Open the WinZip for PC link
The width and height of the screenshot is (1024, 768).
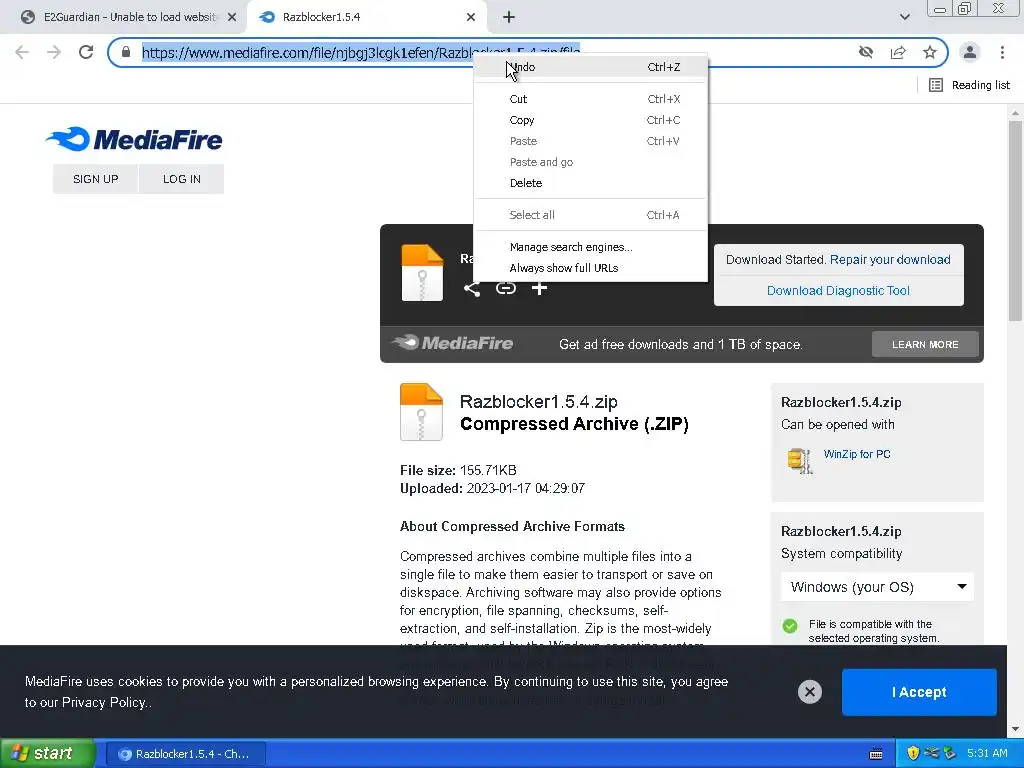tap(857, 454)
